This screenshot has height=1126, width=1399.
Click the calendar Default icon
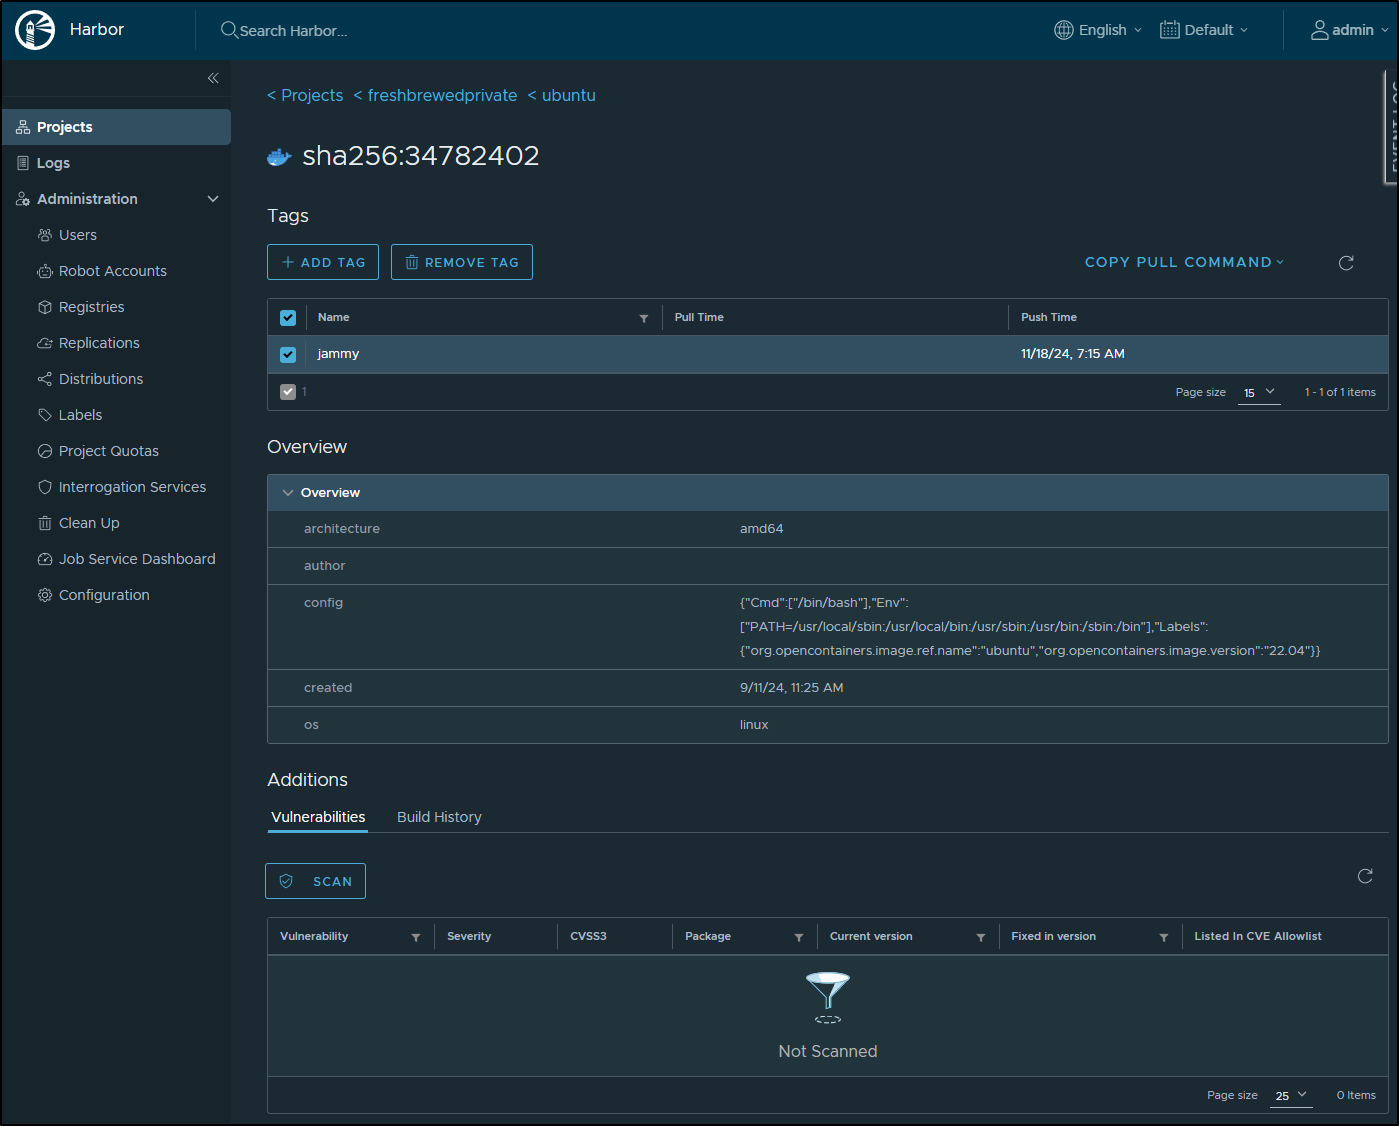pos(1170,30)
